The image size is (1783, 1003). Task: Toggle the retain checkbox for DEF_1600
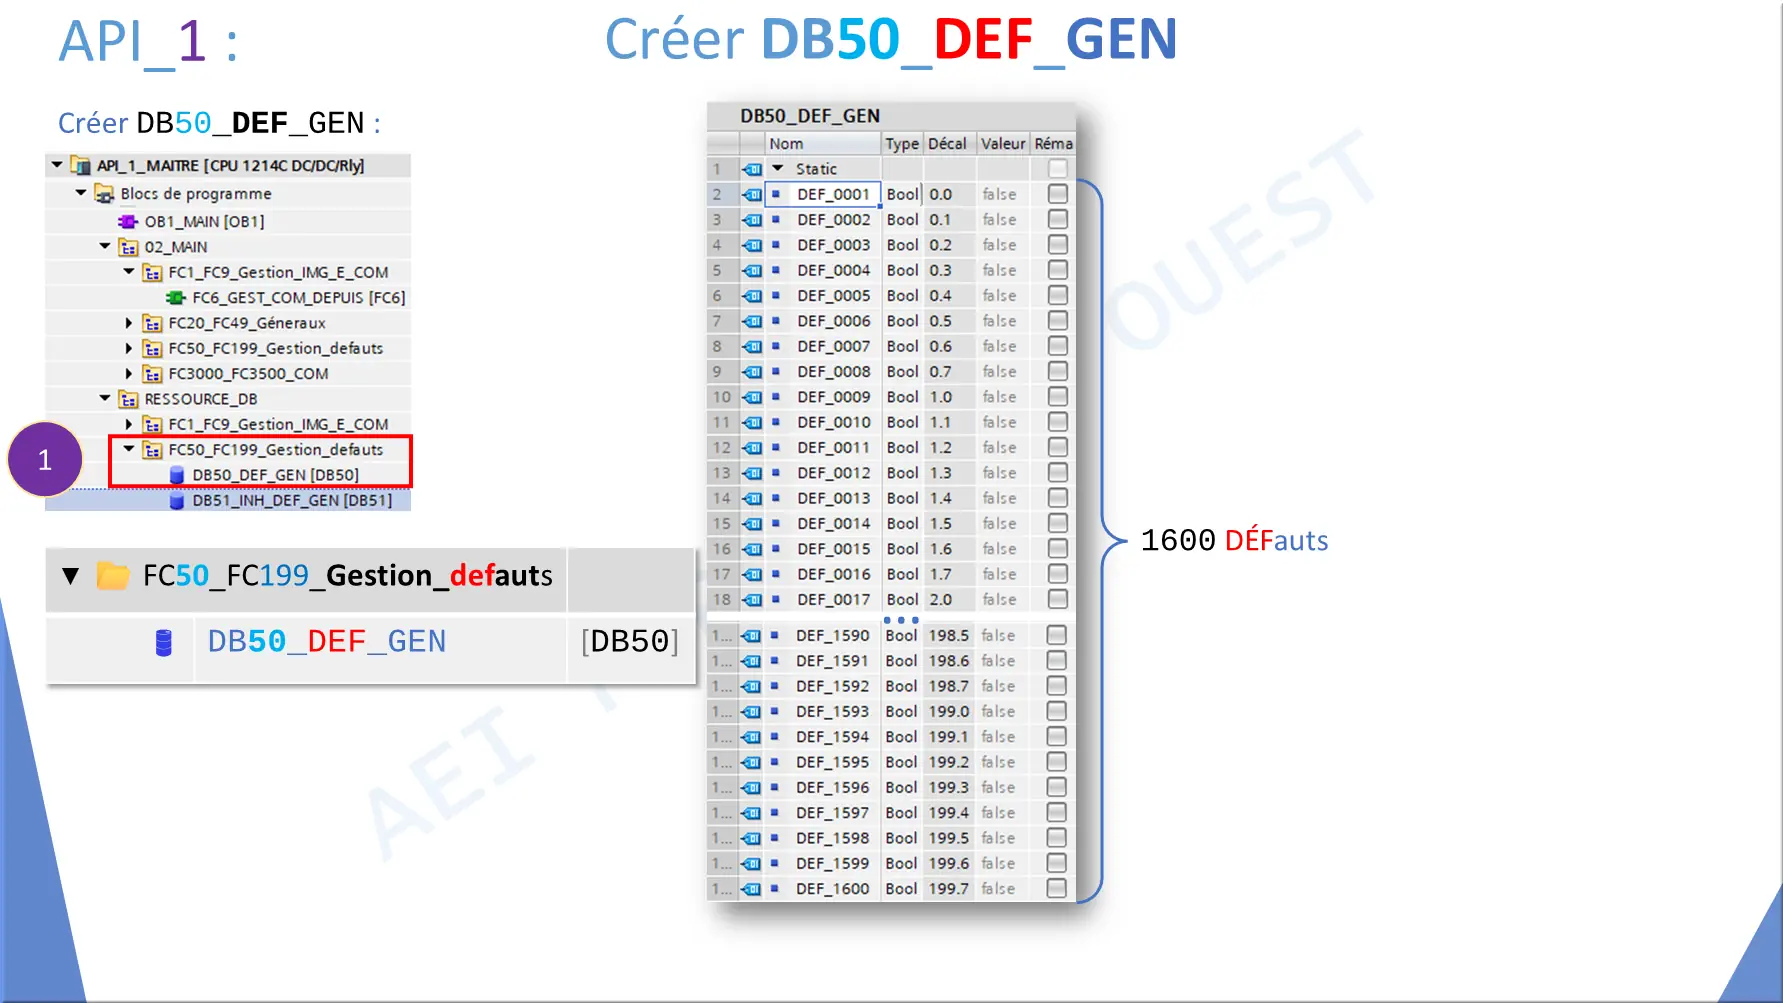click(x=1056, y=889)
